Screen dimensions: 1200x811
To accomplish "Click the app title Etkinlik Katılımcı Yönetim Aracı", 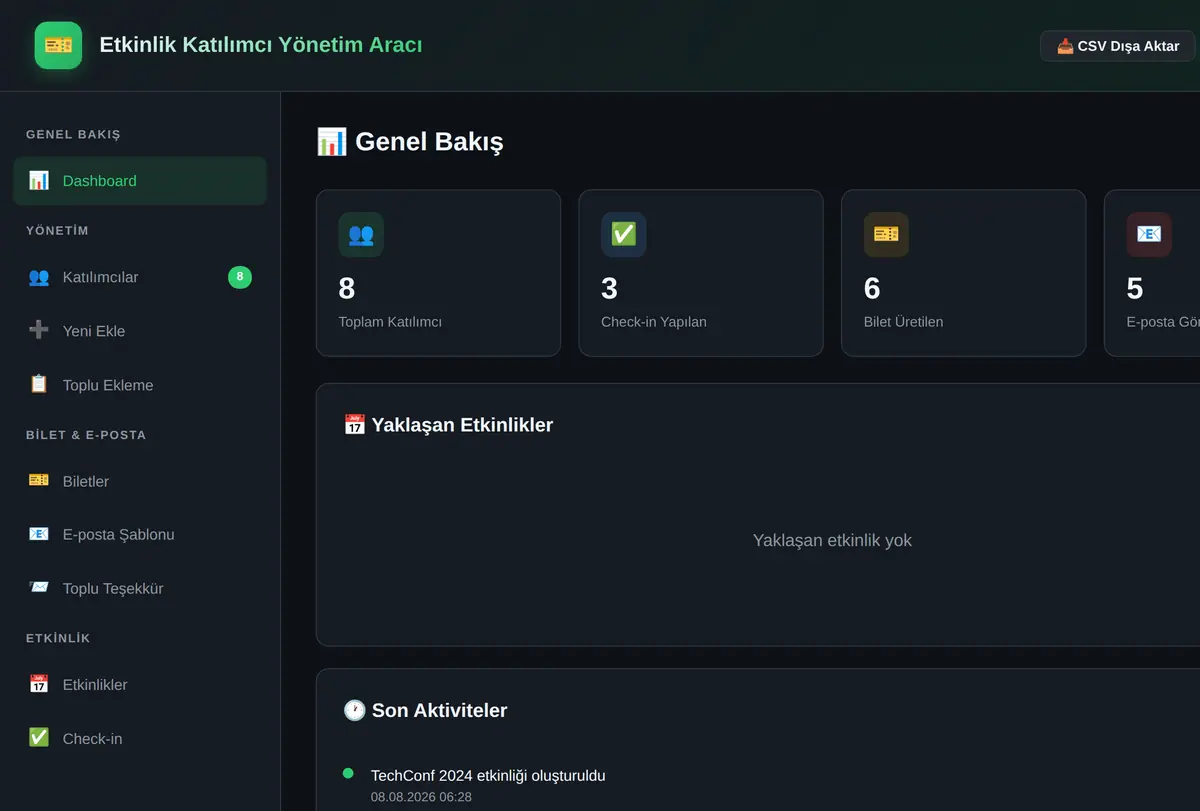I will pyautogui.click(x=261, y=45).
